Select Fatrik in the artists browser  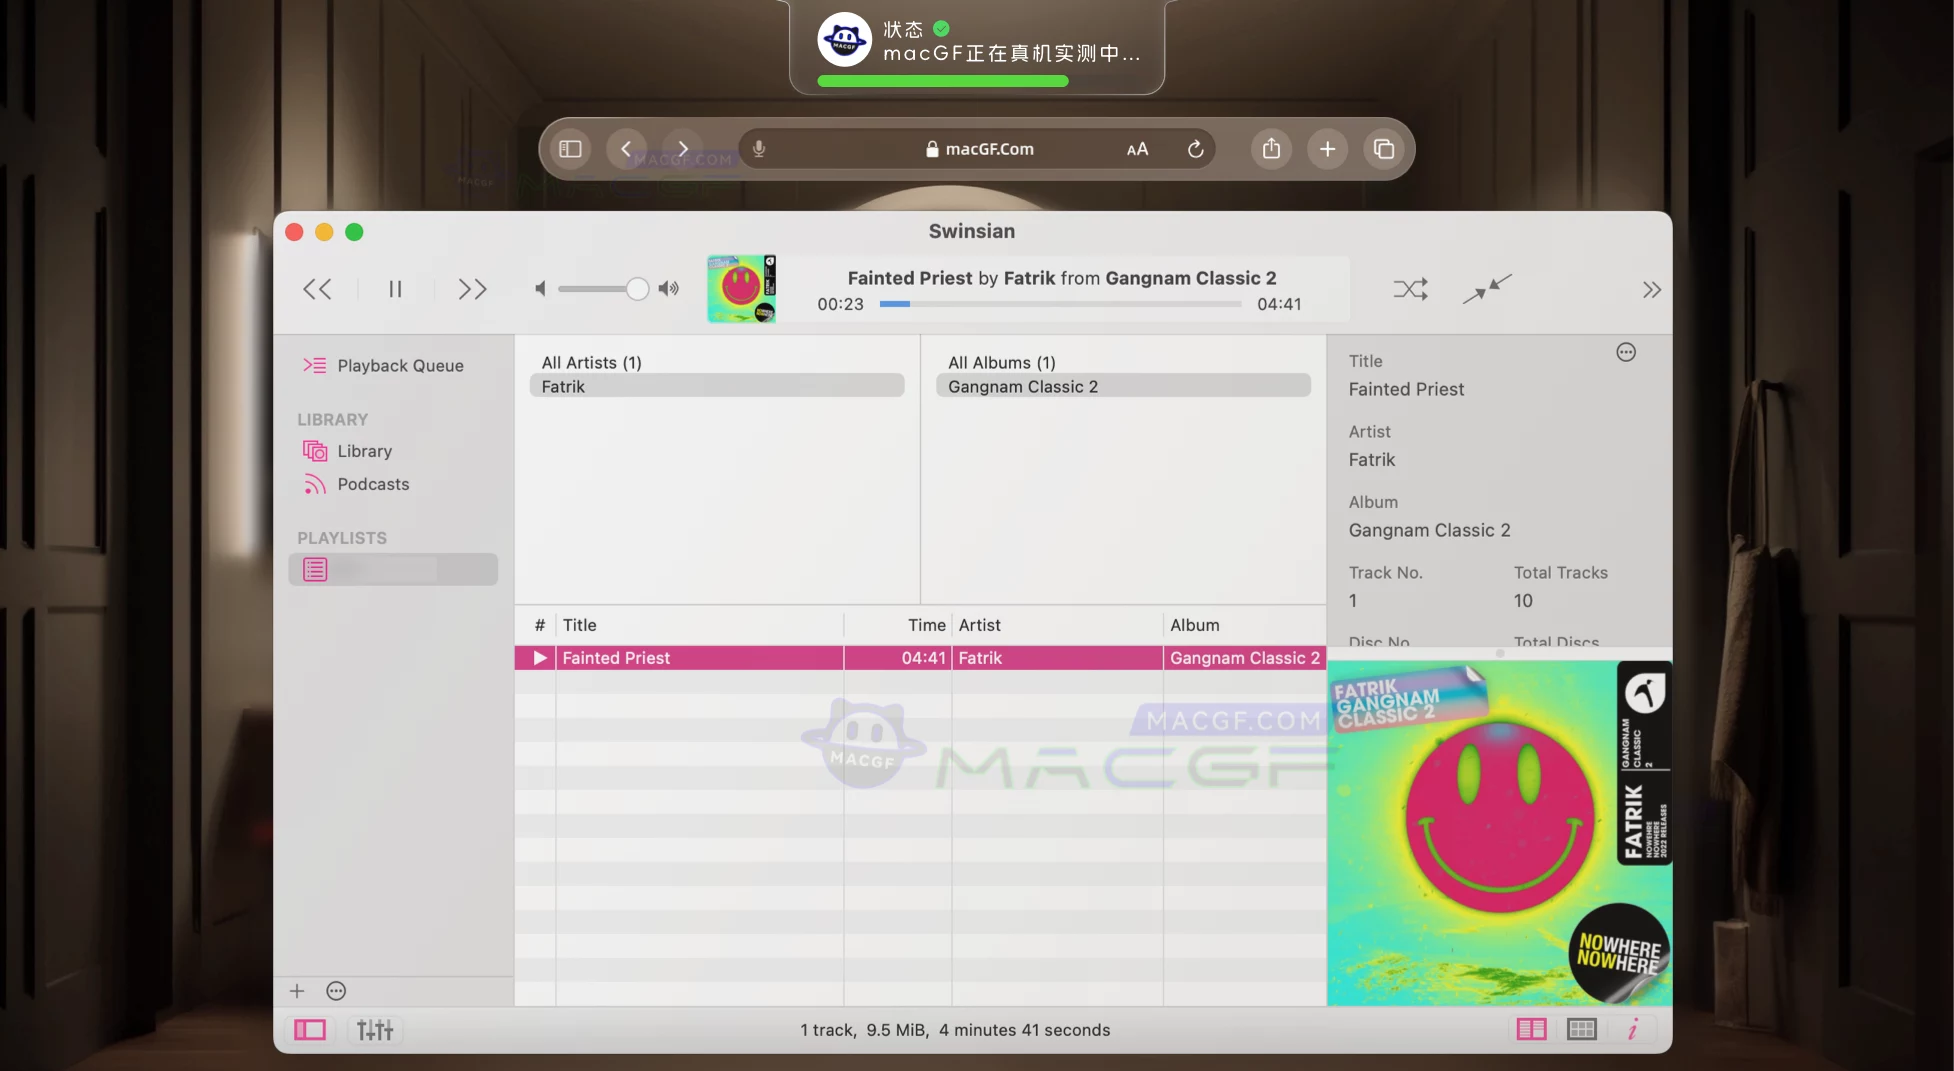click(716, 387)
